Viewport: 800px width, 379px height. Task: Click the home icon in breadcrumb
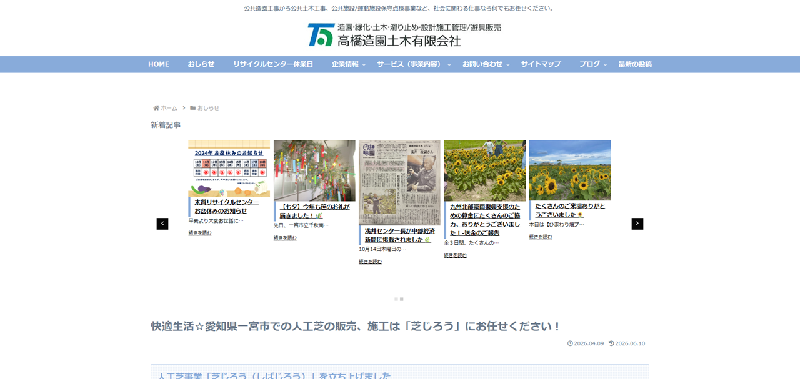tap(156, 108)
